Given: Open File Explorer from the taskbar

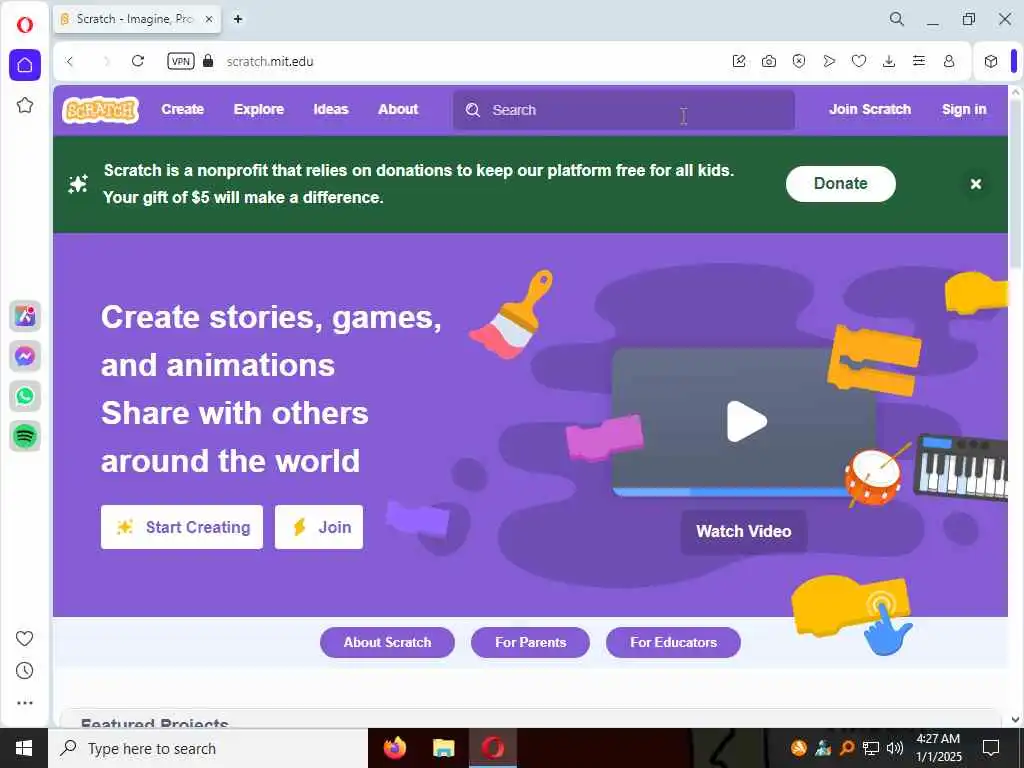Looking at the screenshot, I should coord(443,748).
